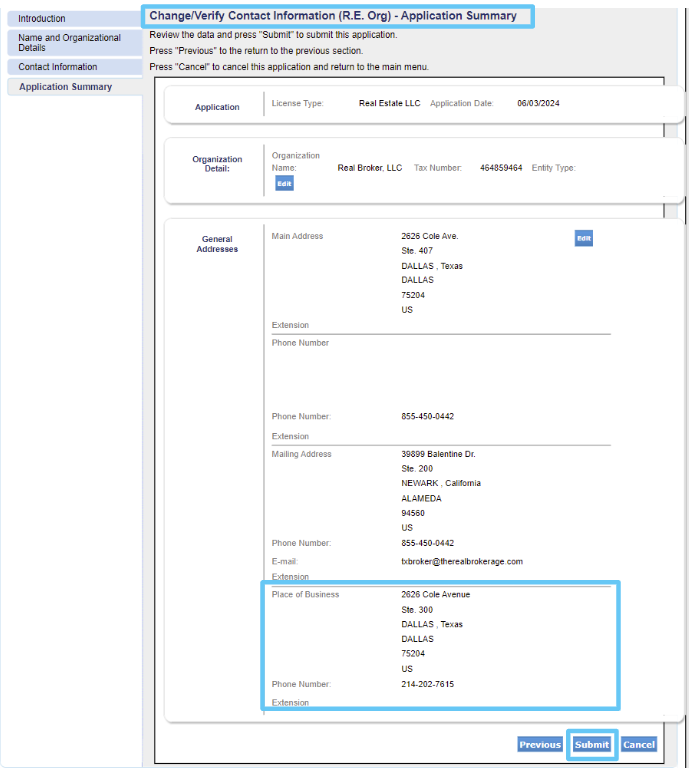Click the General Addresses heading
This screenshot has height=768, width=691.
(x=217, y=244)
